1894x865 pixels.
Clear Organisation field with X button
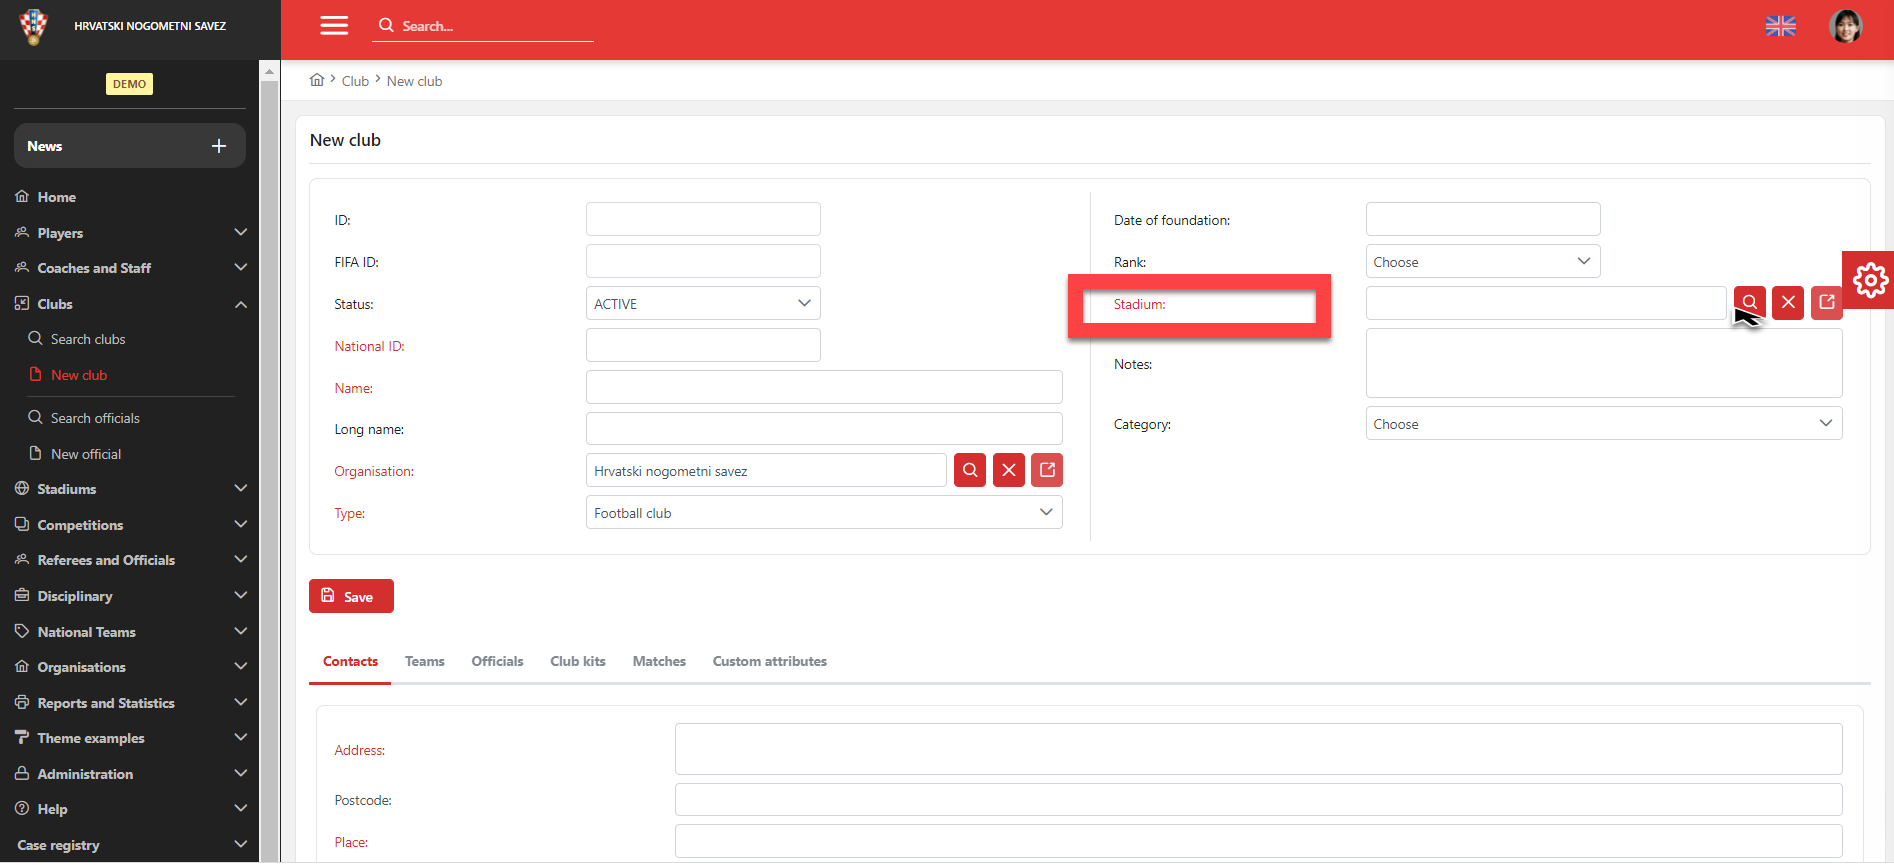pyautogui.click(x=1009, y=470)
